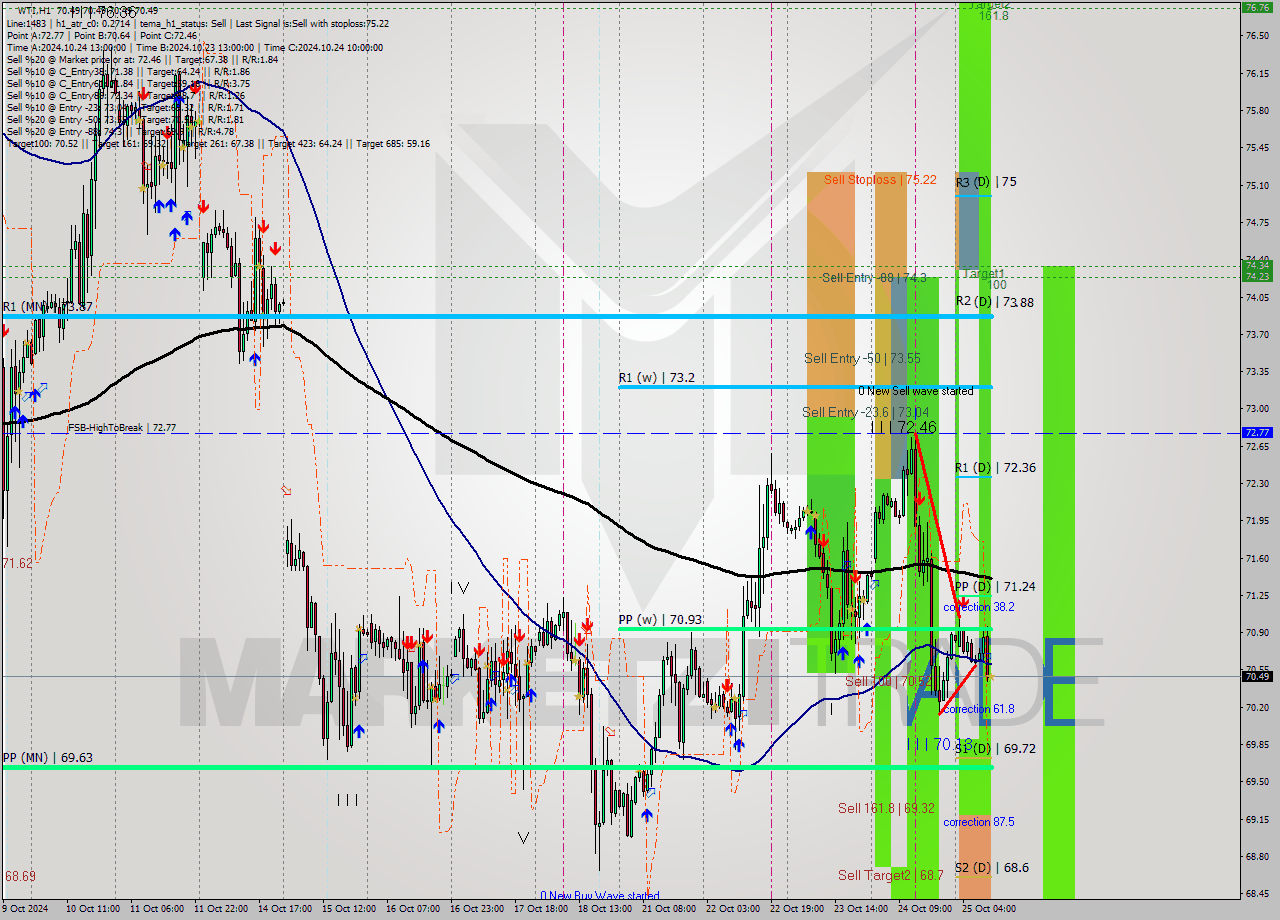Select the 'Sell Entry -50 | 73.55' label
Viewport: 1280px width, 920px height.
click(x=862, y=358)
